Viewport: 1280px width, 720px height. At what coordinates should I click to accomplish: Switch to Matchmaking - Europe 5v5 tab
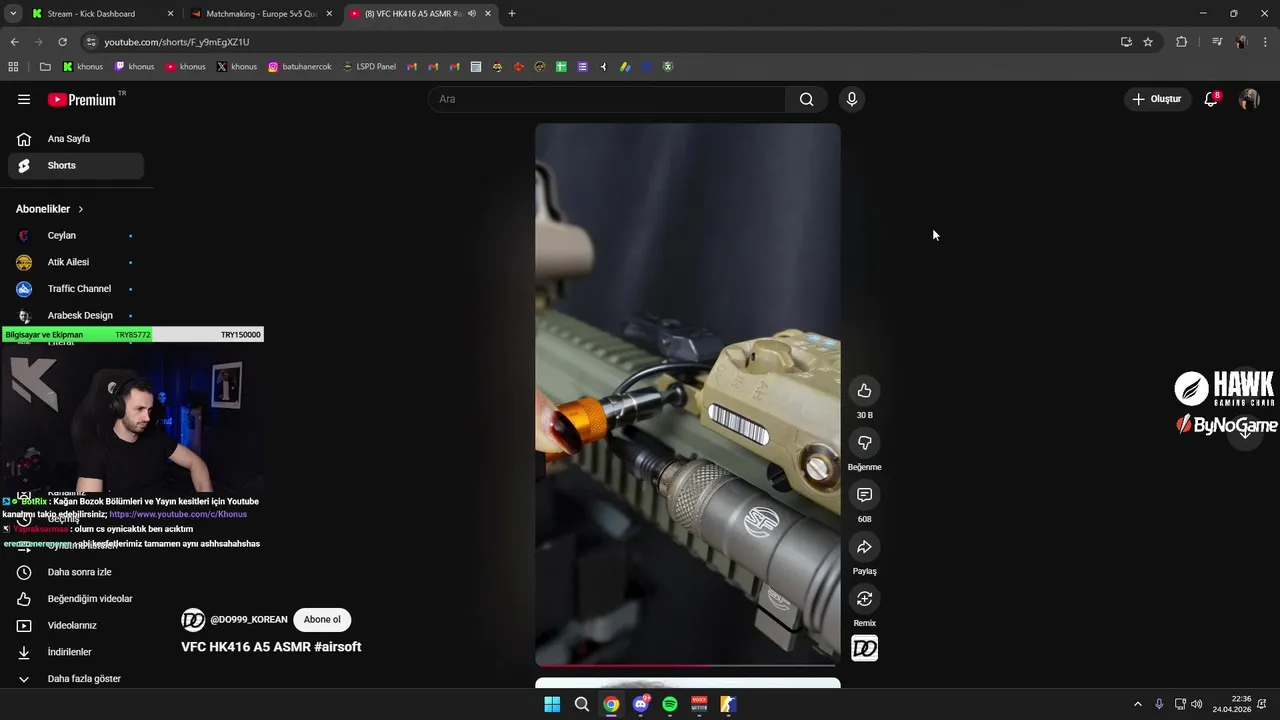(x=261, y=14)
